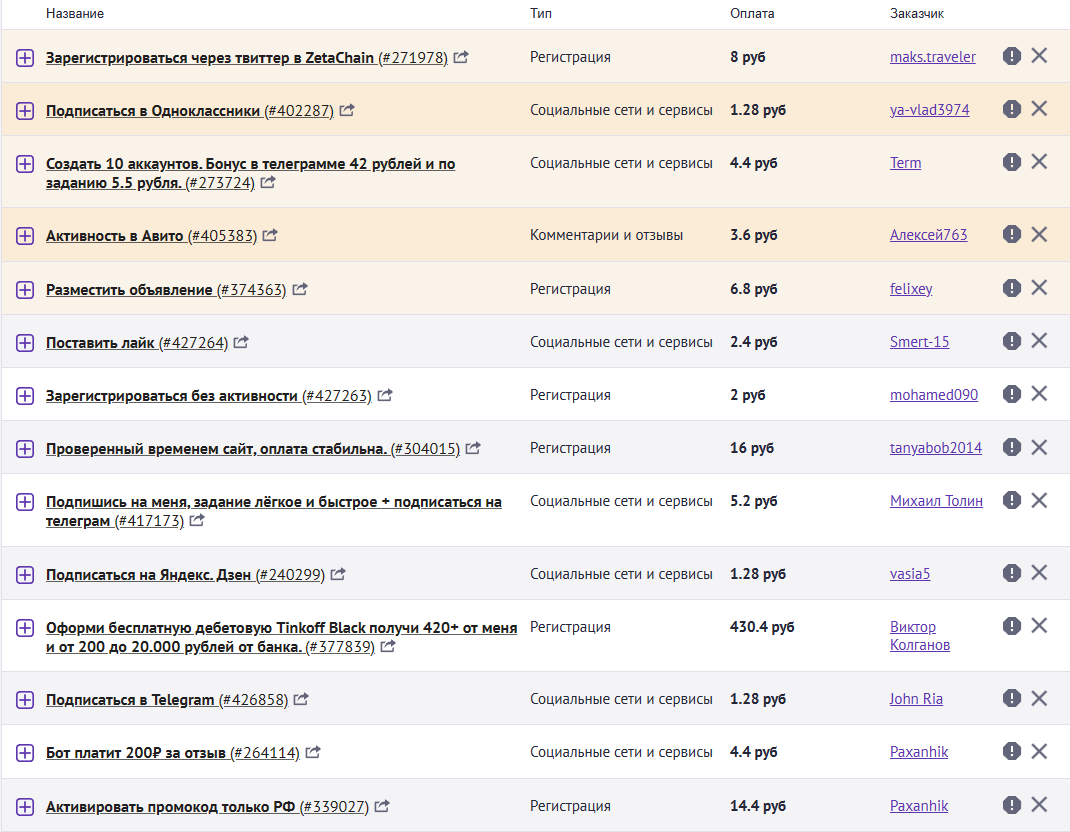Image resolution: width=1070 pixels, height=832 pixels.
Task: Open 'Активировать промокод только РФ' task
Action: (x=207, y=807)
